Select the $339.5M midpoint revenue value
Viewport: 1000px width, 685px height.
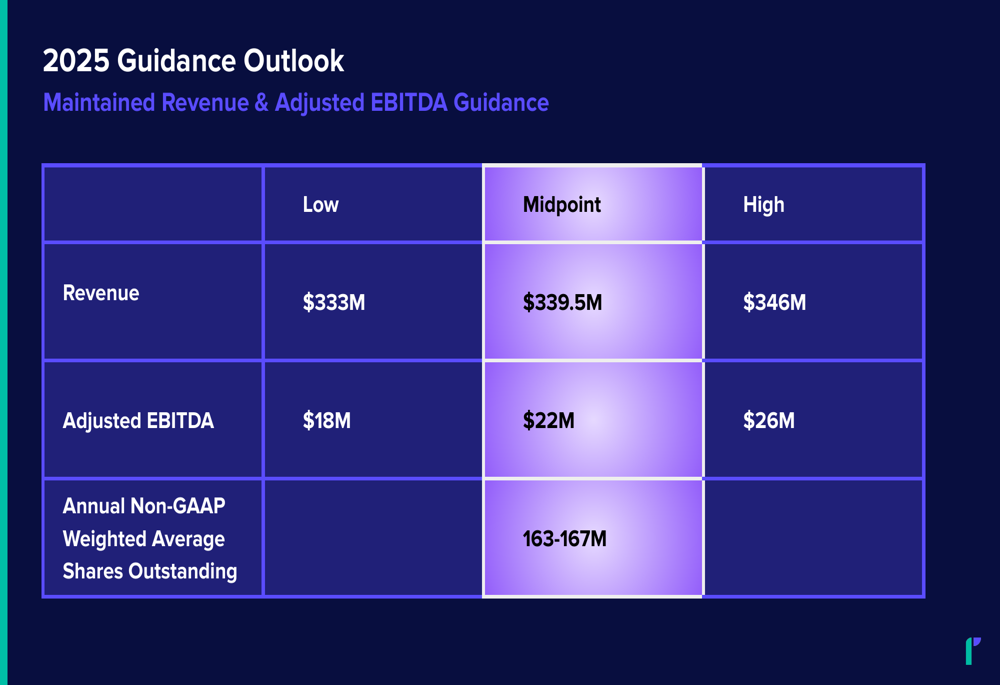click(x=562, y=302)
